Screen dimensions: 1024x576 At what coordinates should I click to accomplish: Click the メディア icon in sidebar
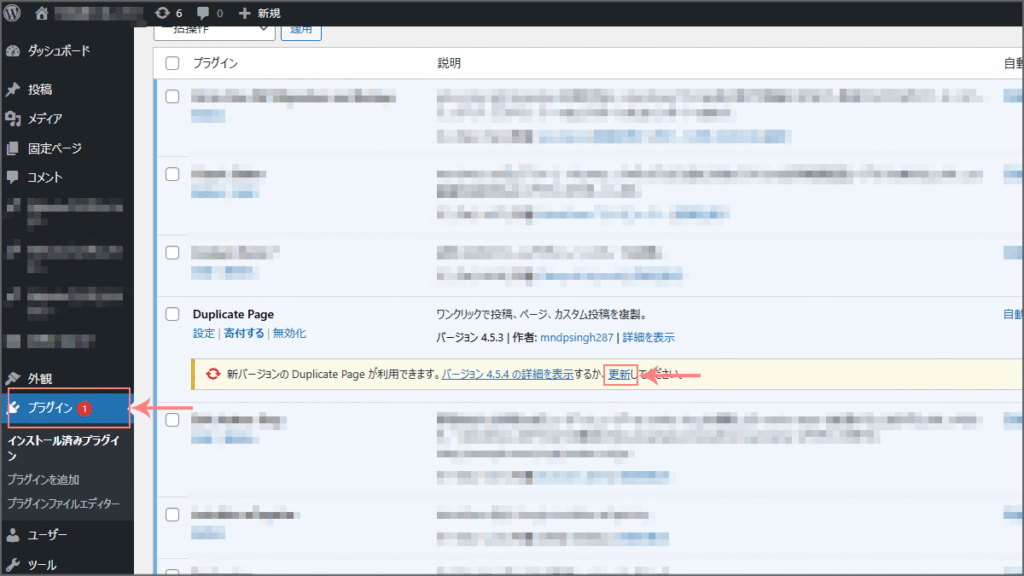[x=13, y=119]
